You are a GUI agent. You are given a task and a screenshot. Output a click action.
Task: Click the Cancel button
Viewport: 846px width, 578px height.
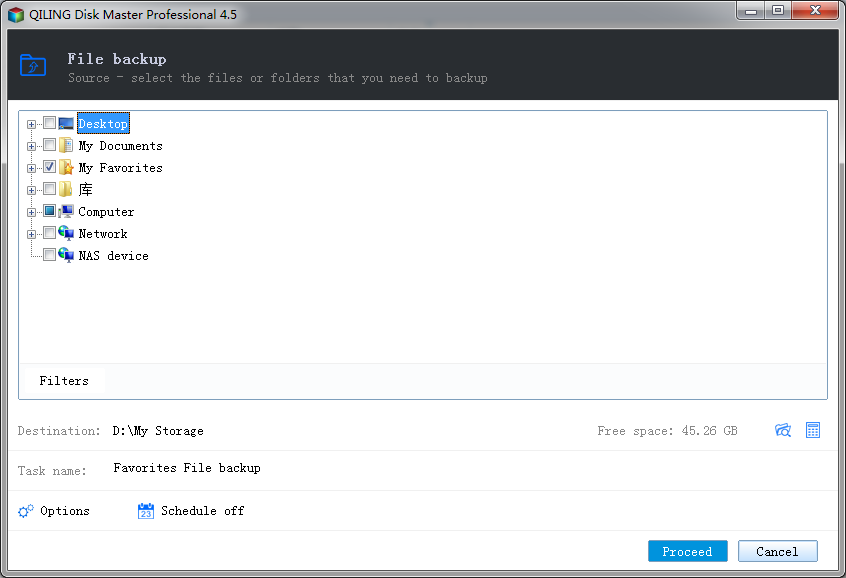coord(777,551)
